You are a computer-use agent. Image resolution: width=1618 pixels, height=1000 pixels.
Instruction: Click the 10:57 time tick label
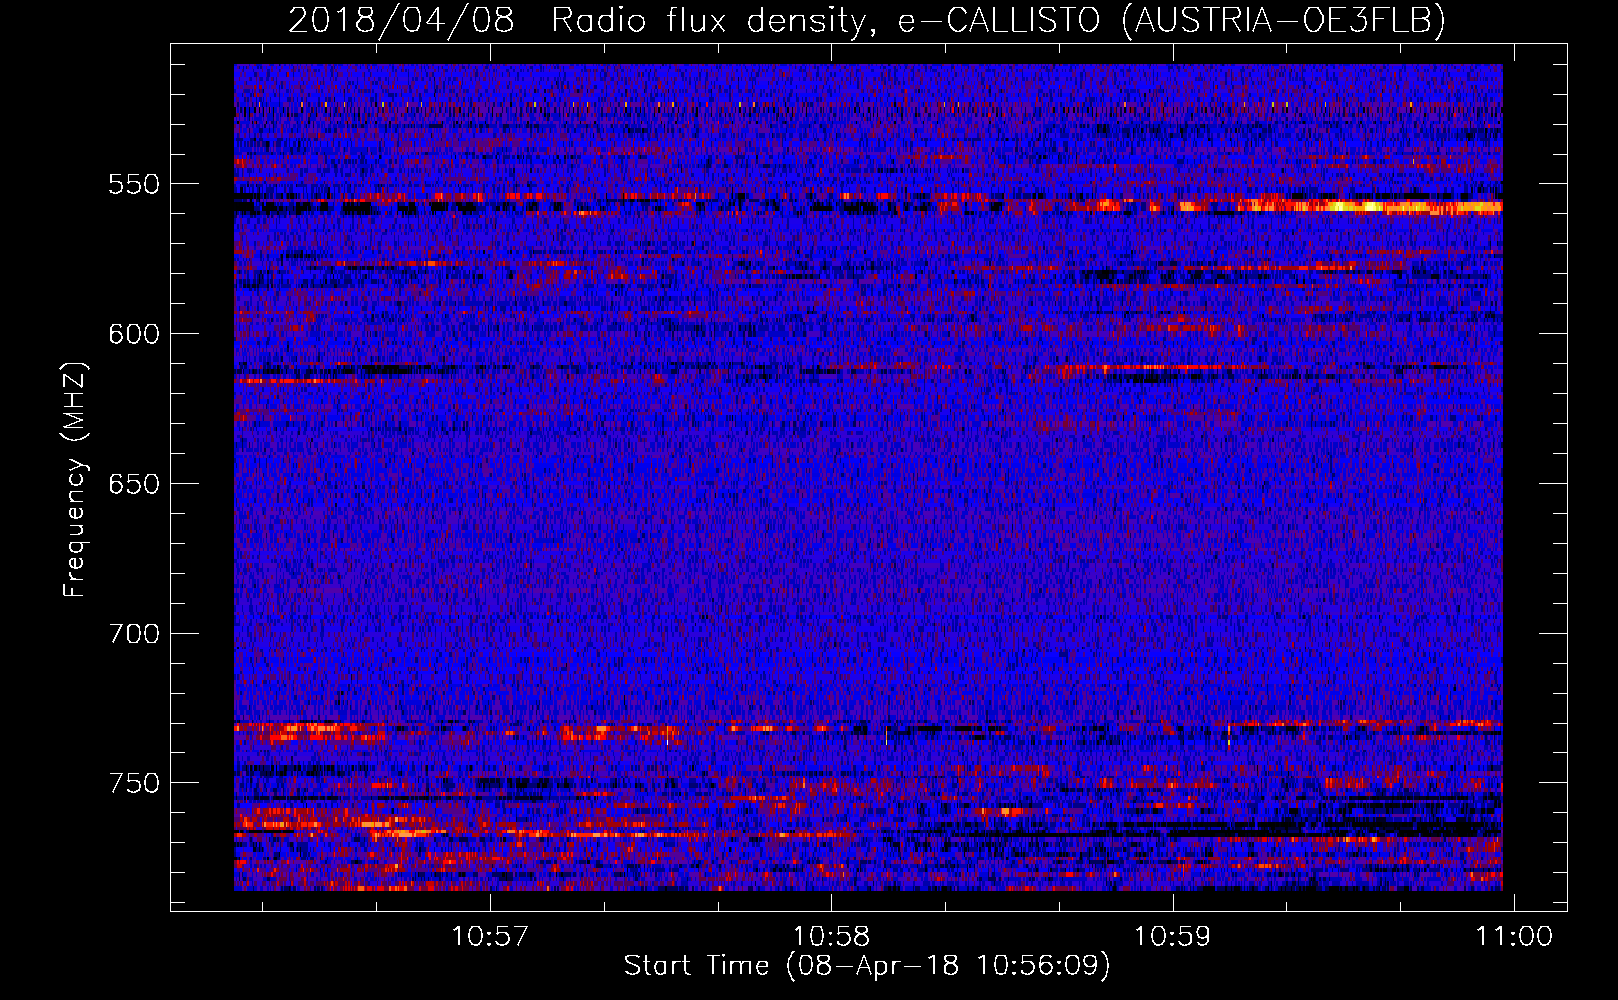tap(490, 937)
